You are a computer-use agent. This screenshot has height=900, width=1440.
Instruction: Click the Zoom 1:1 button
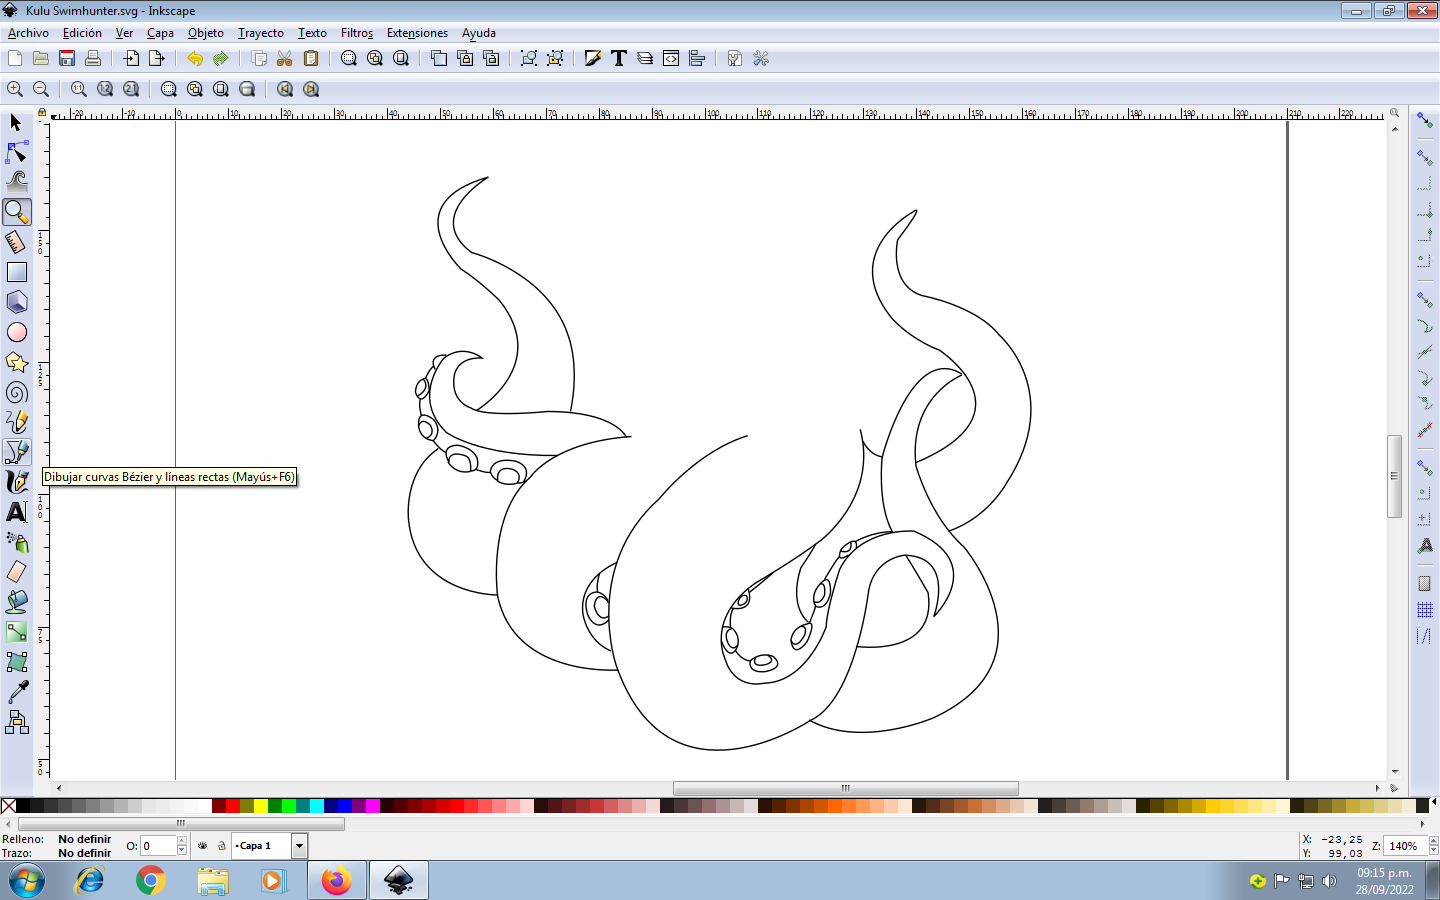click(x=79, y=89)
